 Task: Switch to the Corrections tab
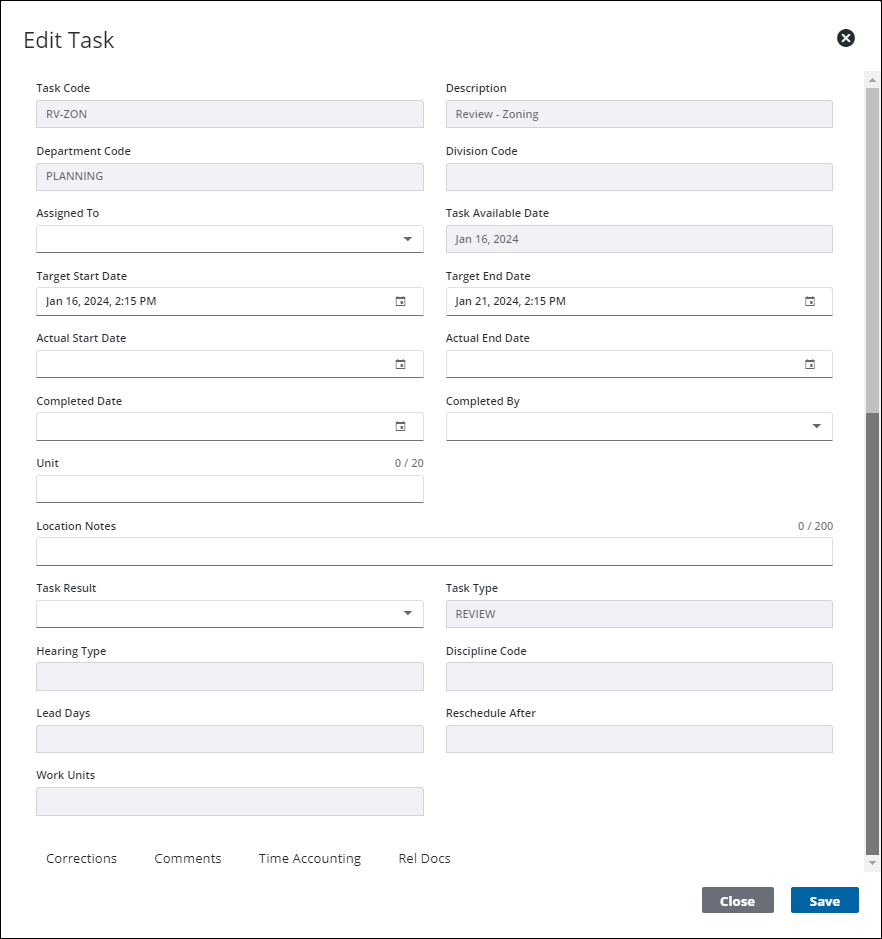81,858
